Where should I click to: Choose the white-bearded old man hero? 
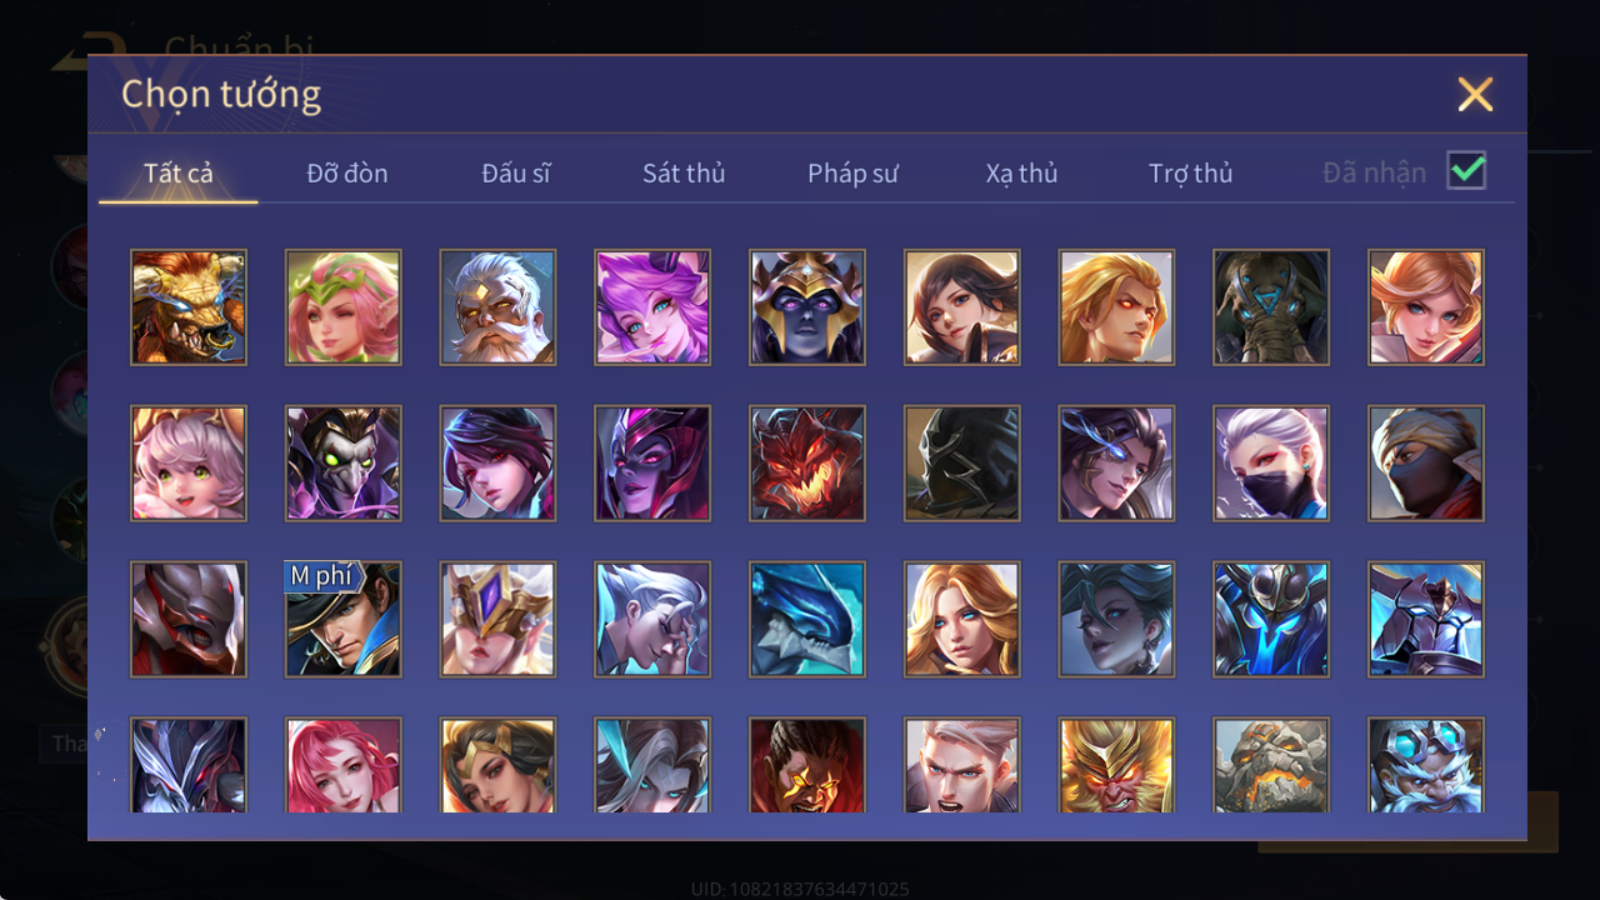tap(497, 307)
